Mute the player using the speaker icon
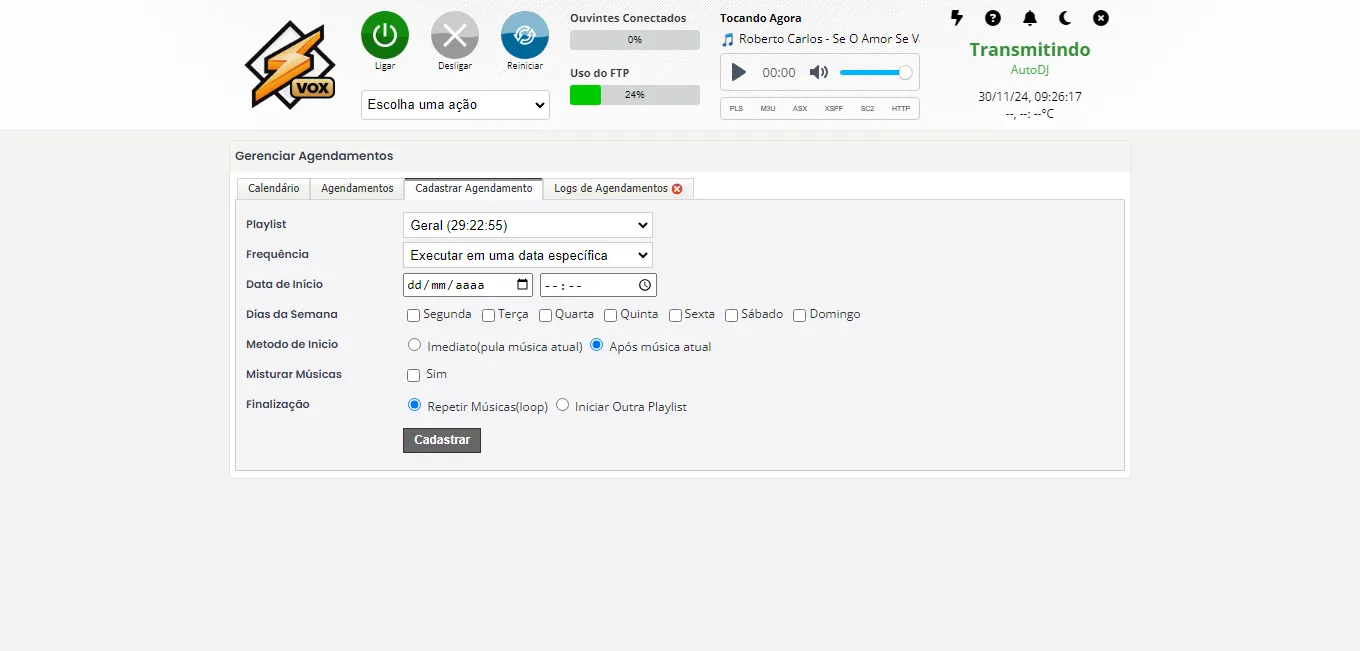Viewport: 1360px width, 651px height. click(819, 72)
